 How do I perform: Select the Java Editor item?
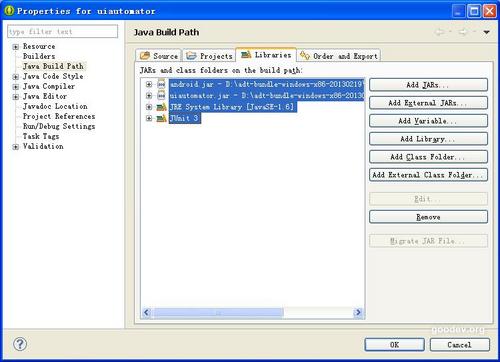tap(45, 96)
